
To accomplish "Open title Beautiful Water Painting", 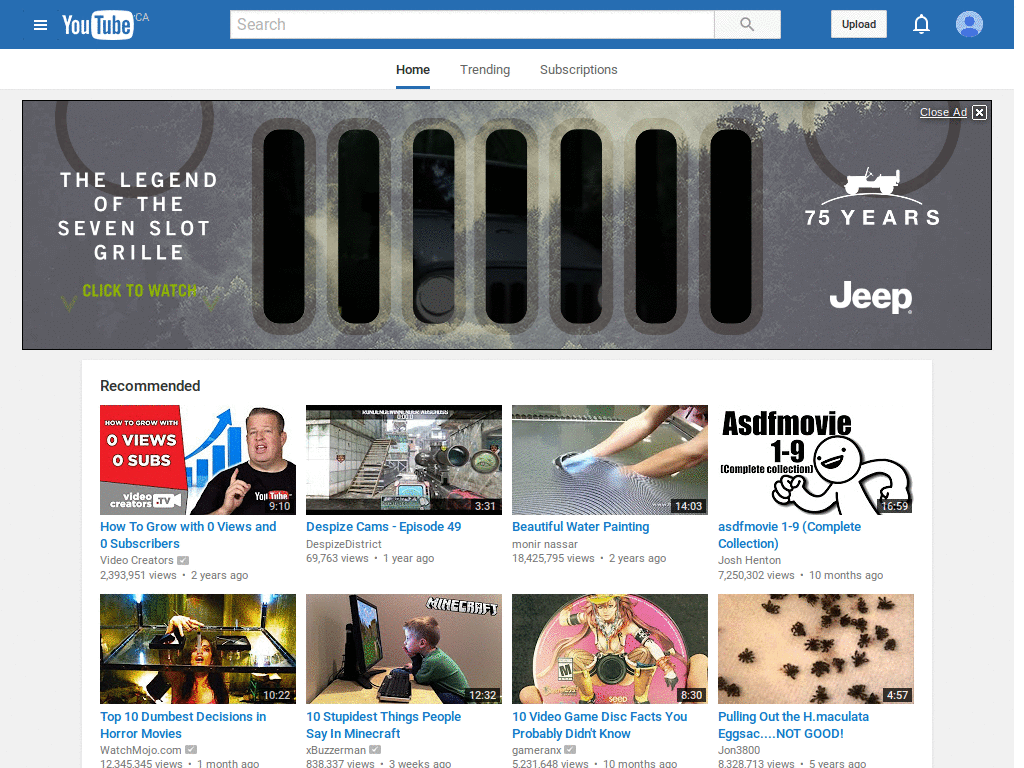I will (x=581, y=526).
